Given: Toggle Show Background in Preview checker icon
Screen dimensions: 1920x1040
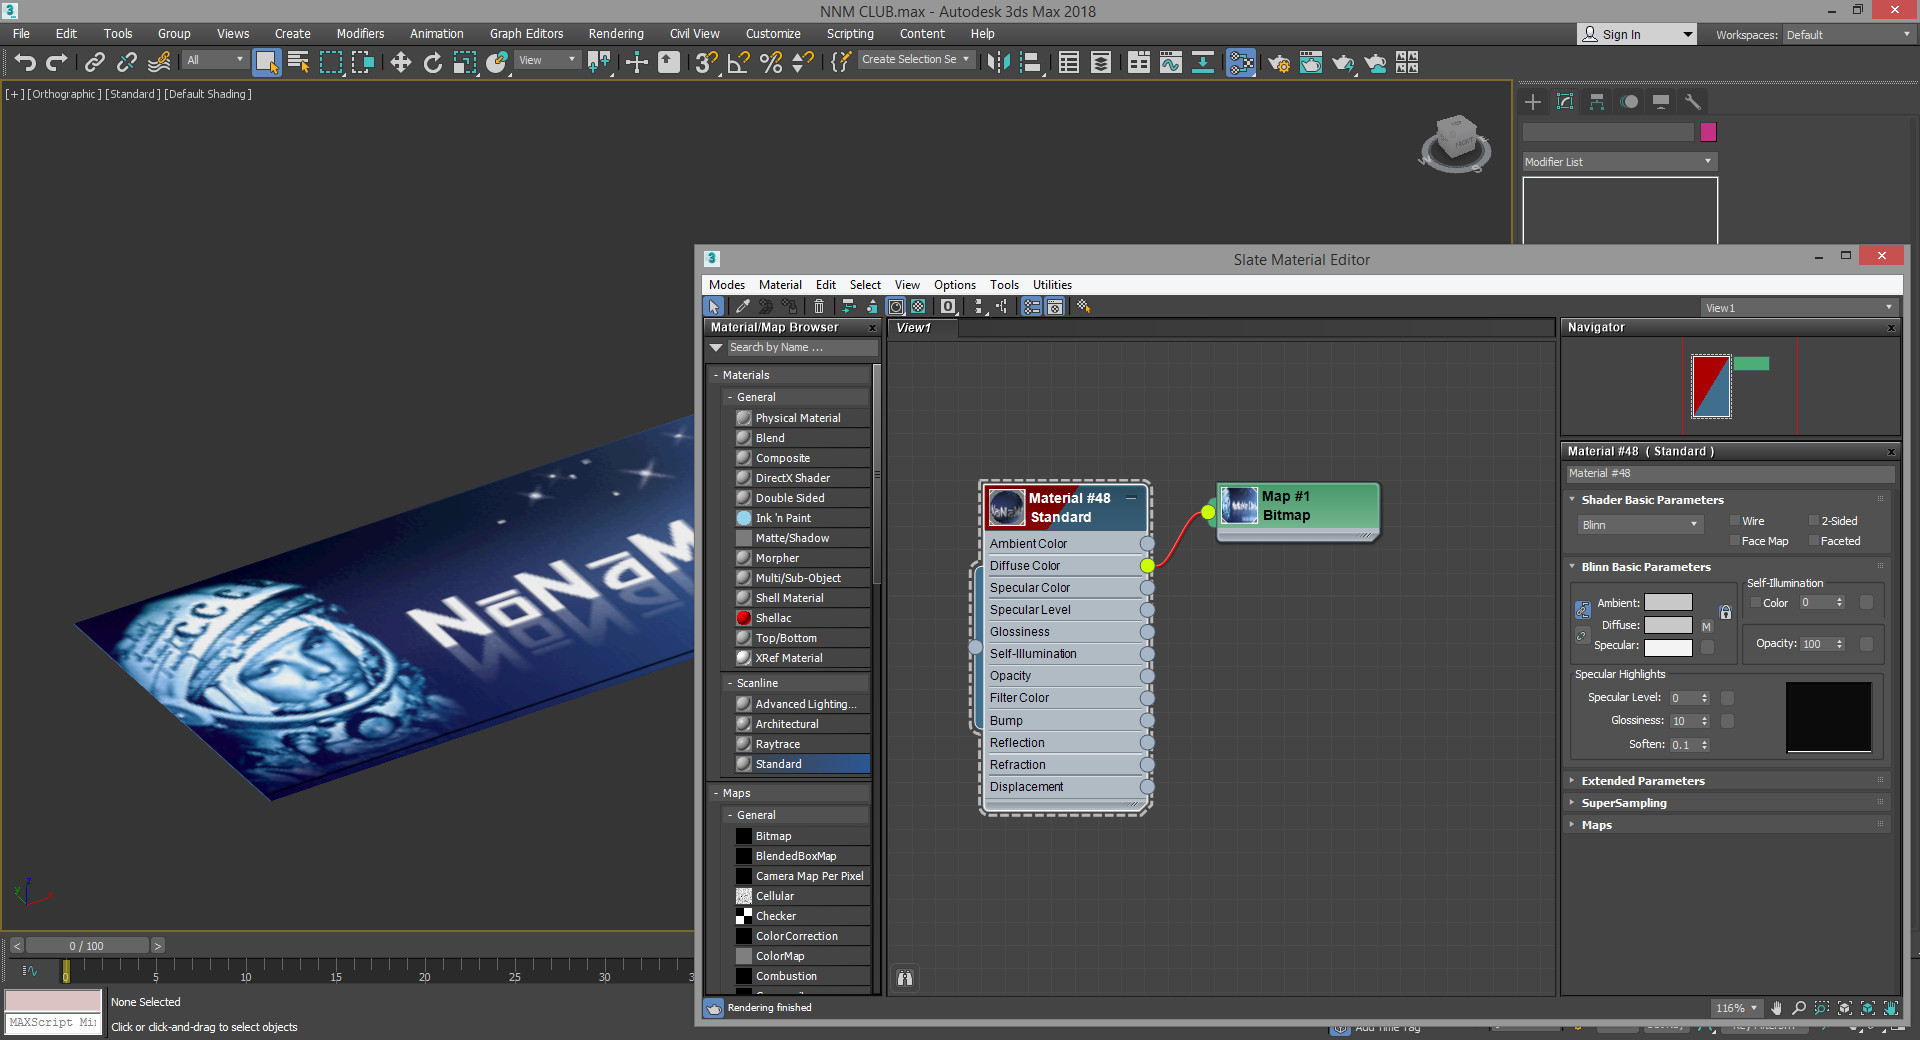Looking at the screenshot, I should [x=918, y=307].
